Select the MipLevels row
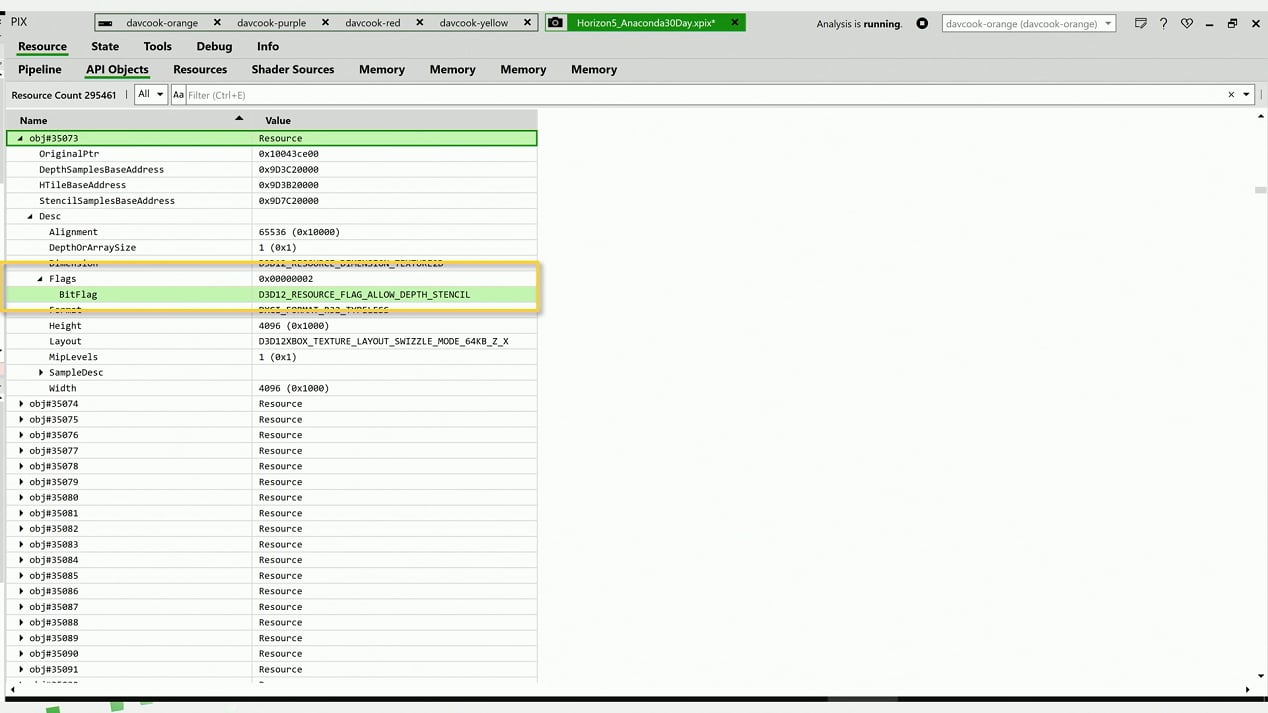This screenshot has height=713, width=1268. tap(272, 357)
